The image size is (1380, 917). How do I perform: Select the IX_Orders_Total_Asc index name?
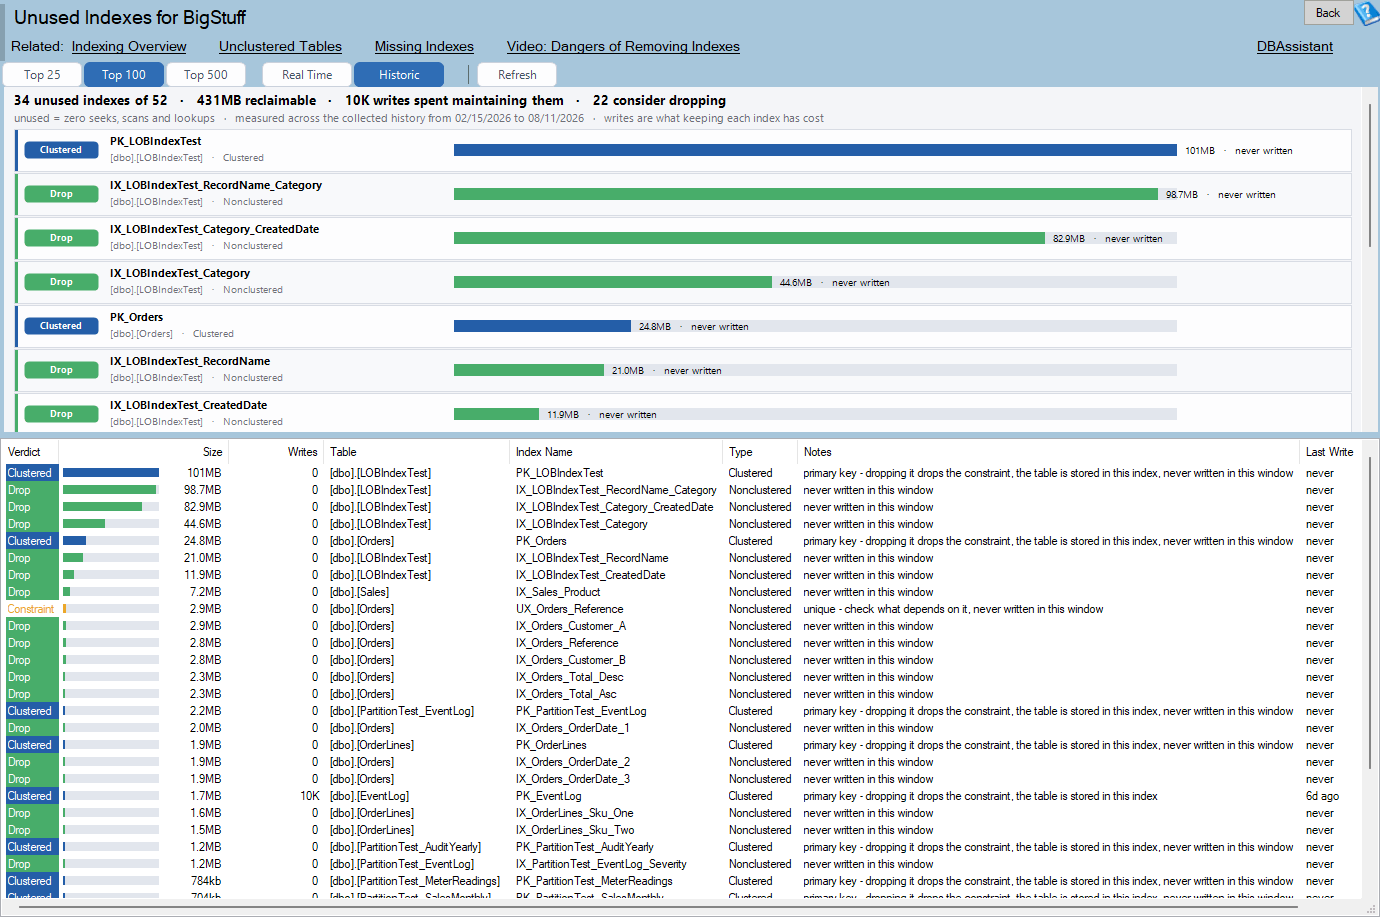tap(566, 694)
